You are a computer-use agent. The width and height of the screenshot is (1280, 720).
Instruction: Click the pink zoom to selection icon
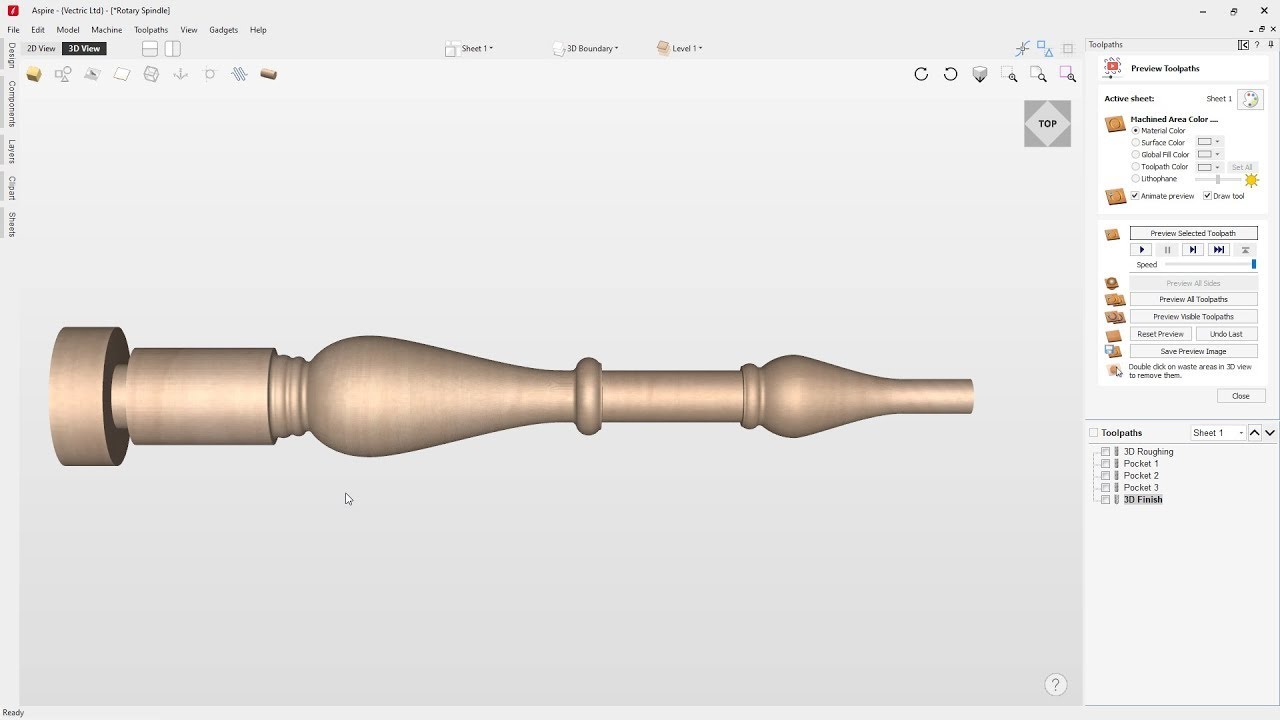(1068, 74)
